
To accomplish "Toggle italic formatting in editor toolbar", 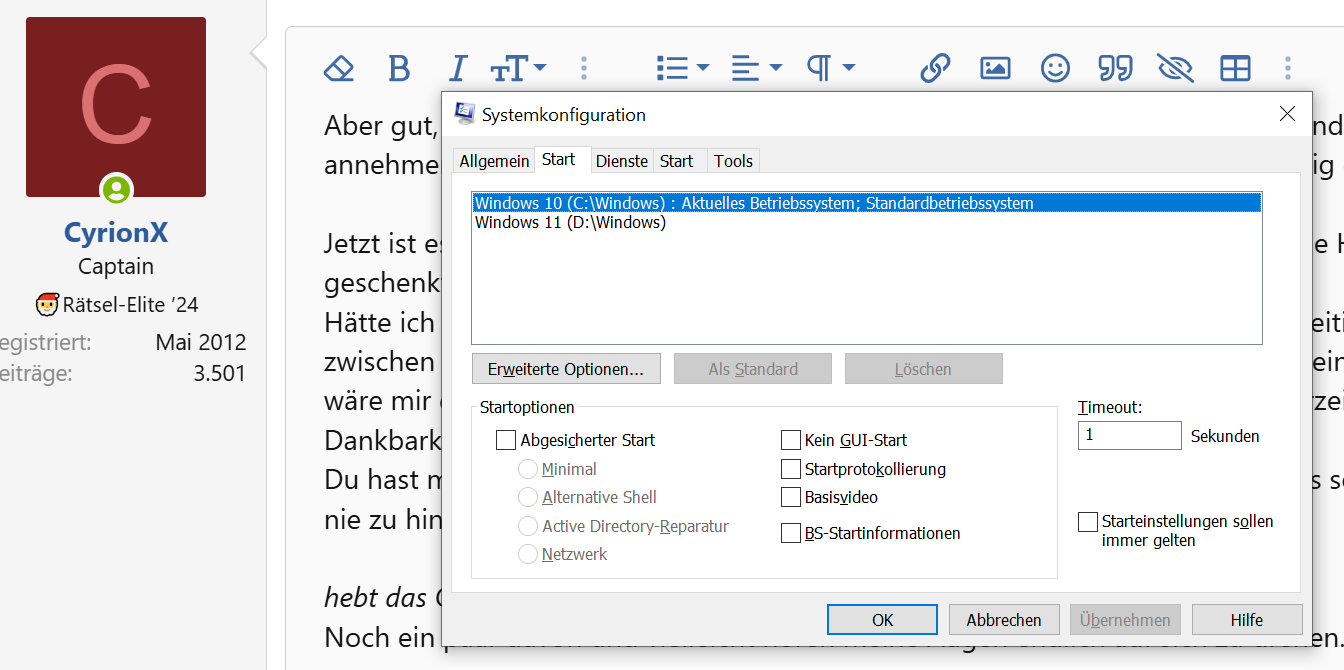I will (x=457, y=68).
